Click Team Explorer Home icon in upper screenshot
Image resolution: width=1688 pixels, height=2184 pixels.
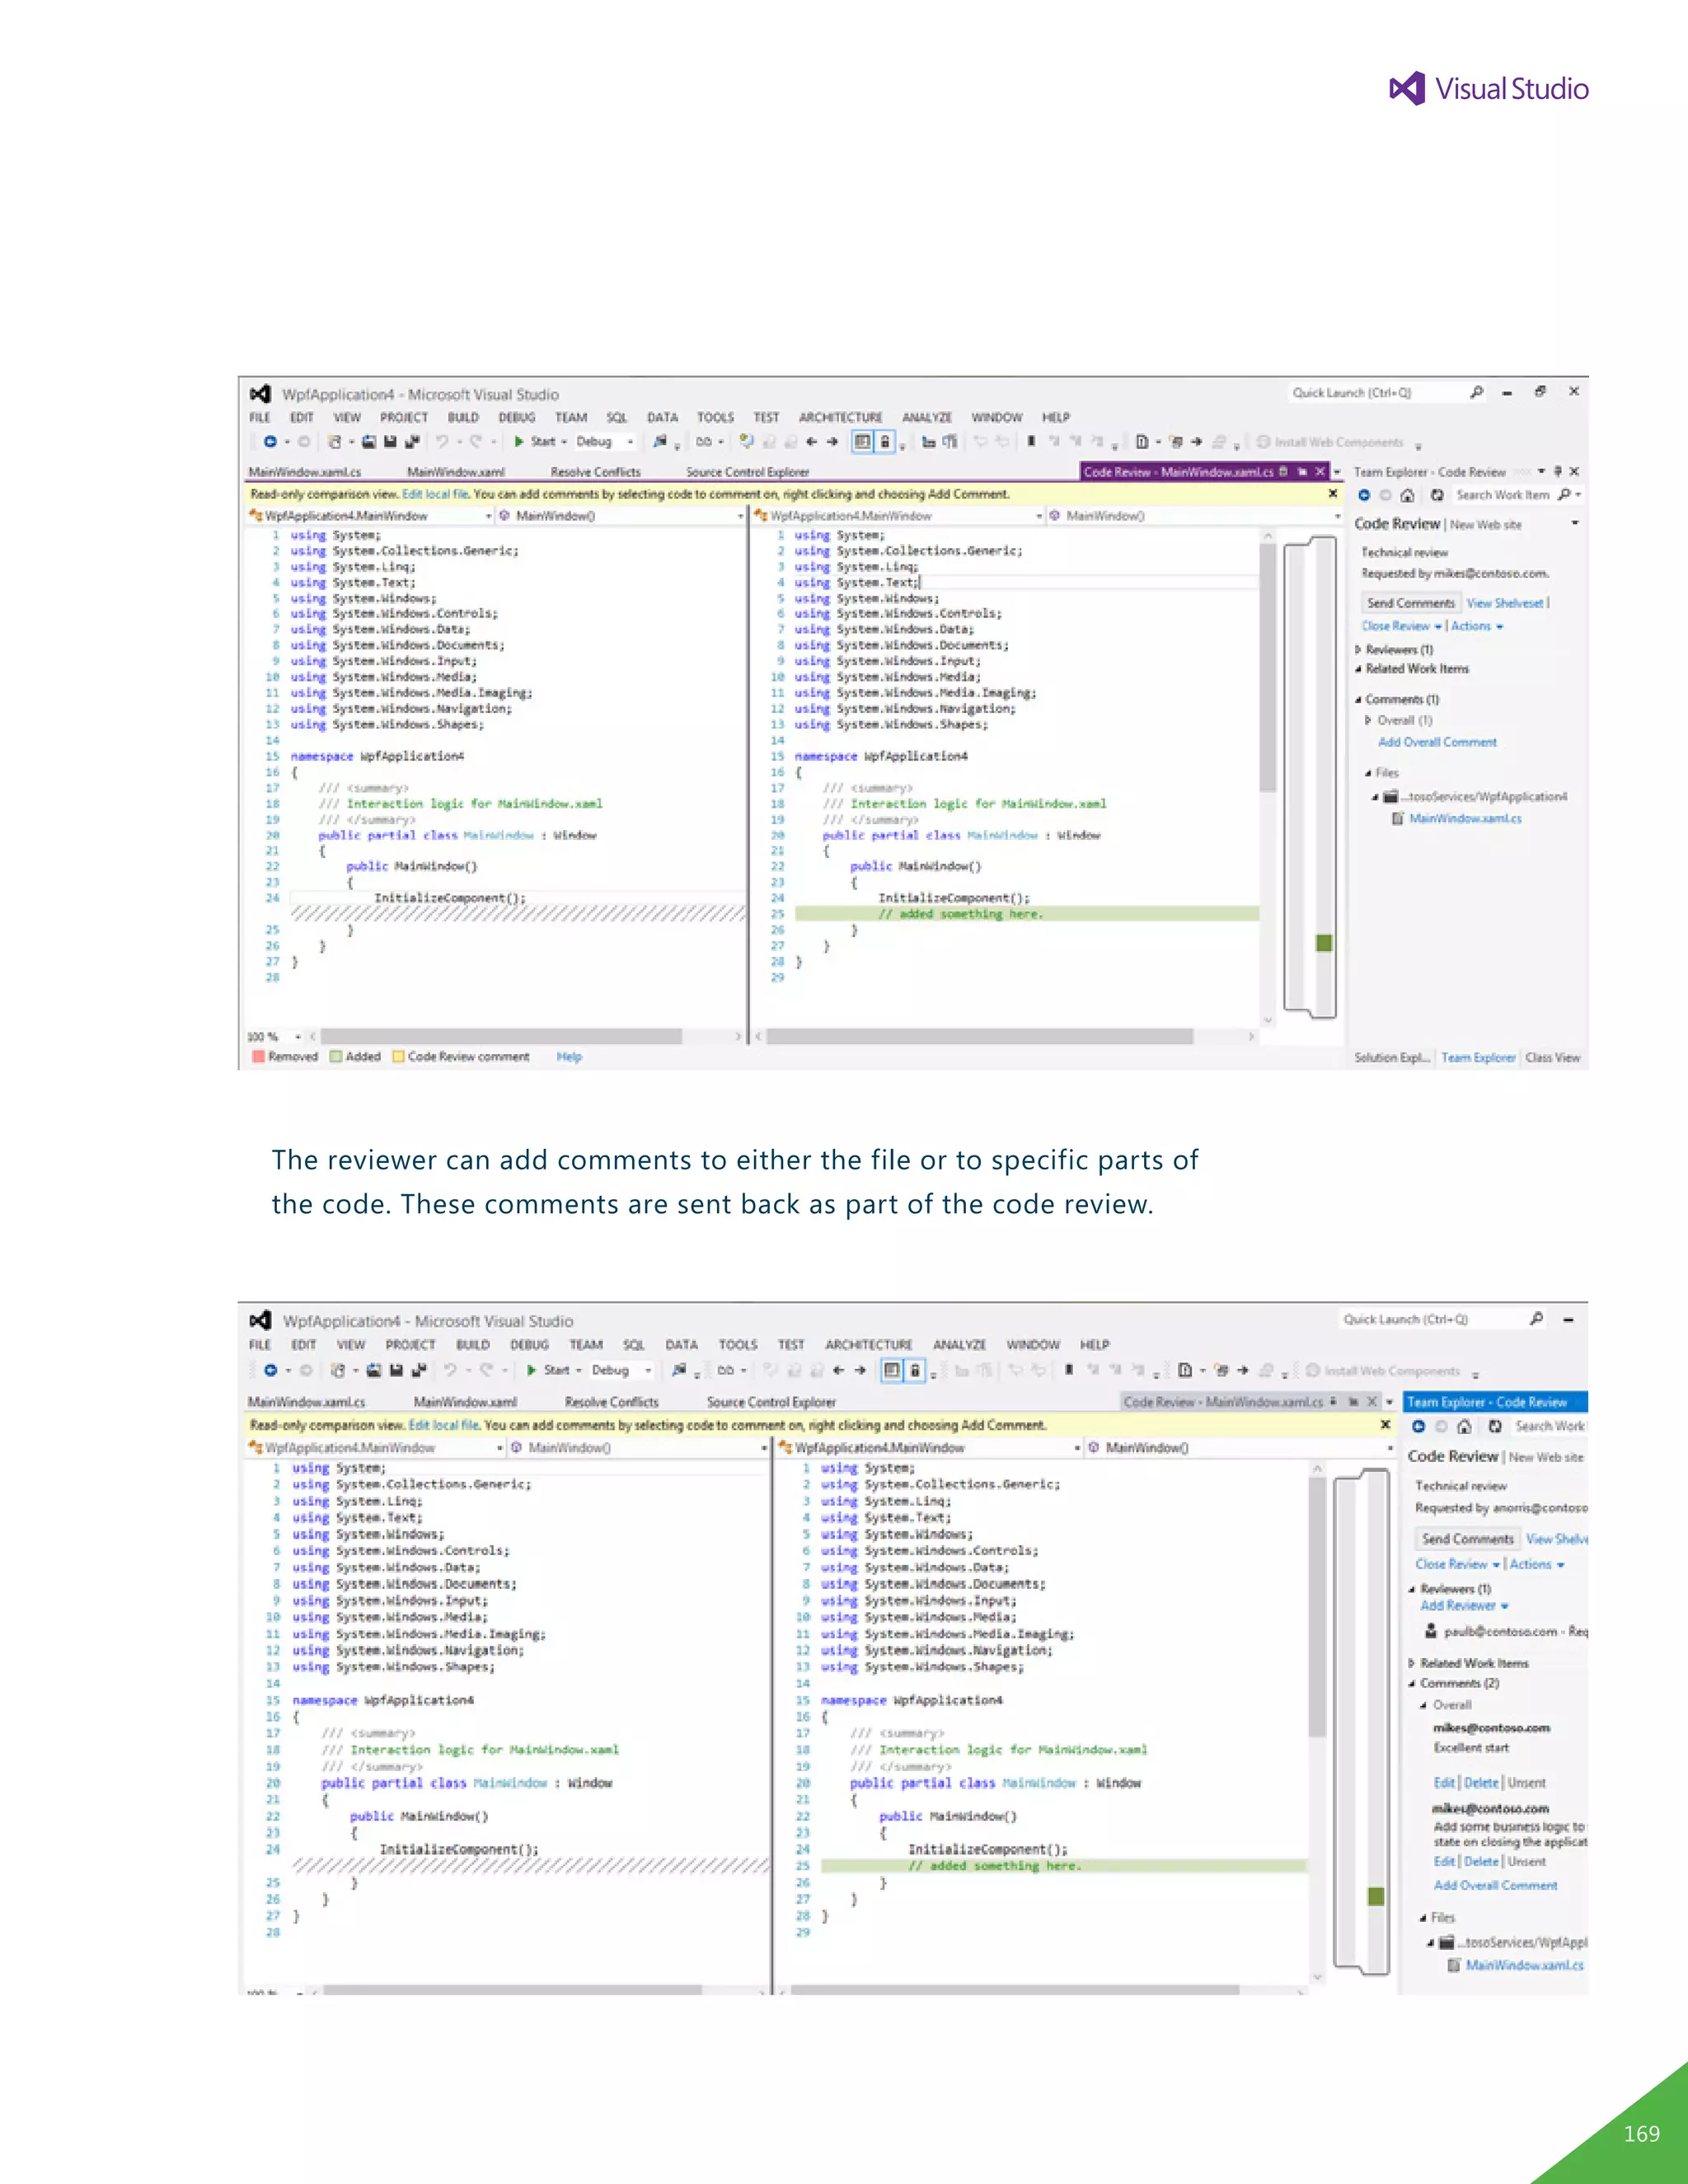(x=1407, y=495)
